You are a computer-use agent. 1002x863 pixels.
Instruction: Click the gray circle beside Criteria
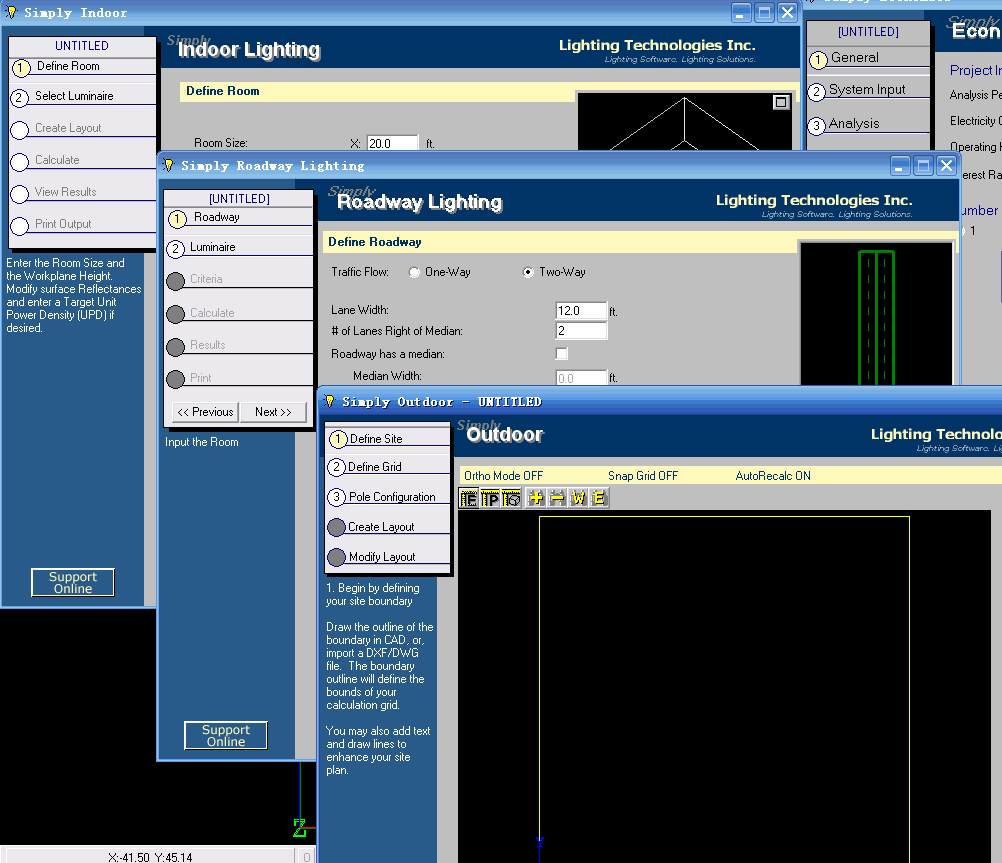tap(176, 281)
